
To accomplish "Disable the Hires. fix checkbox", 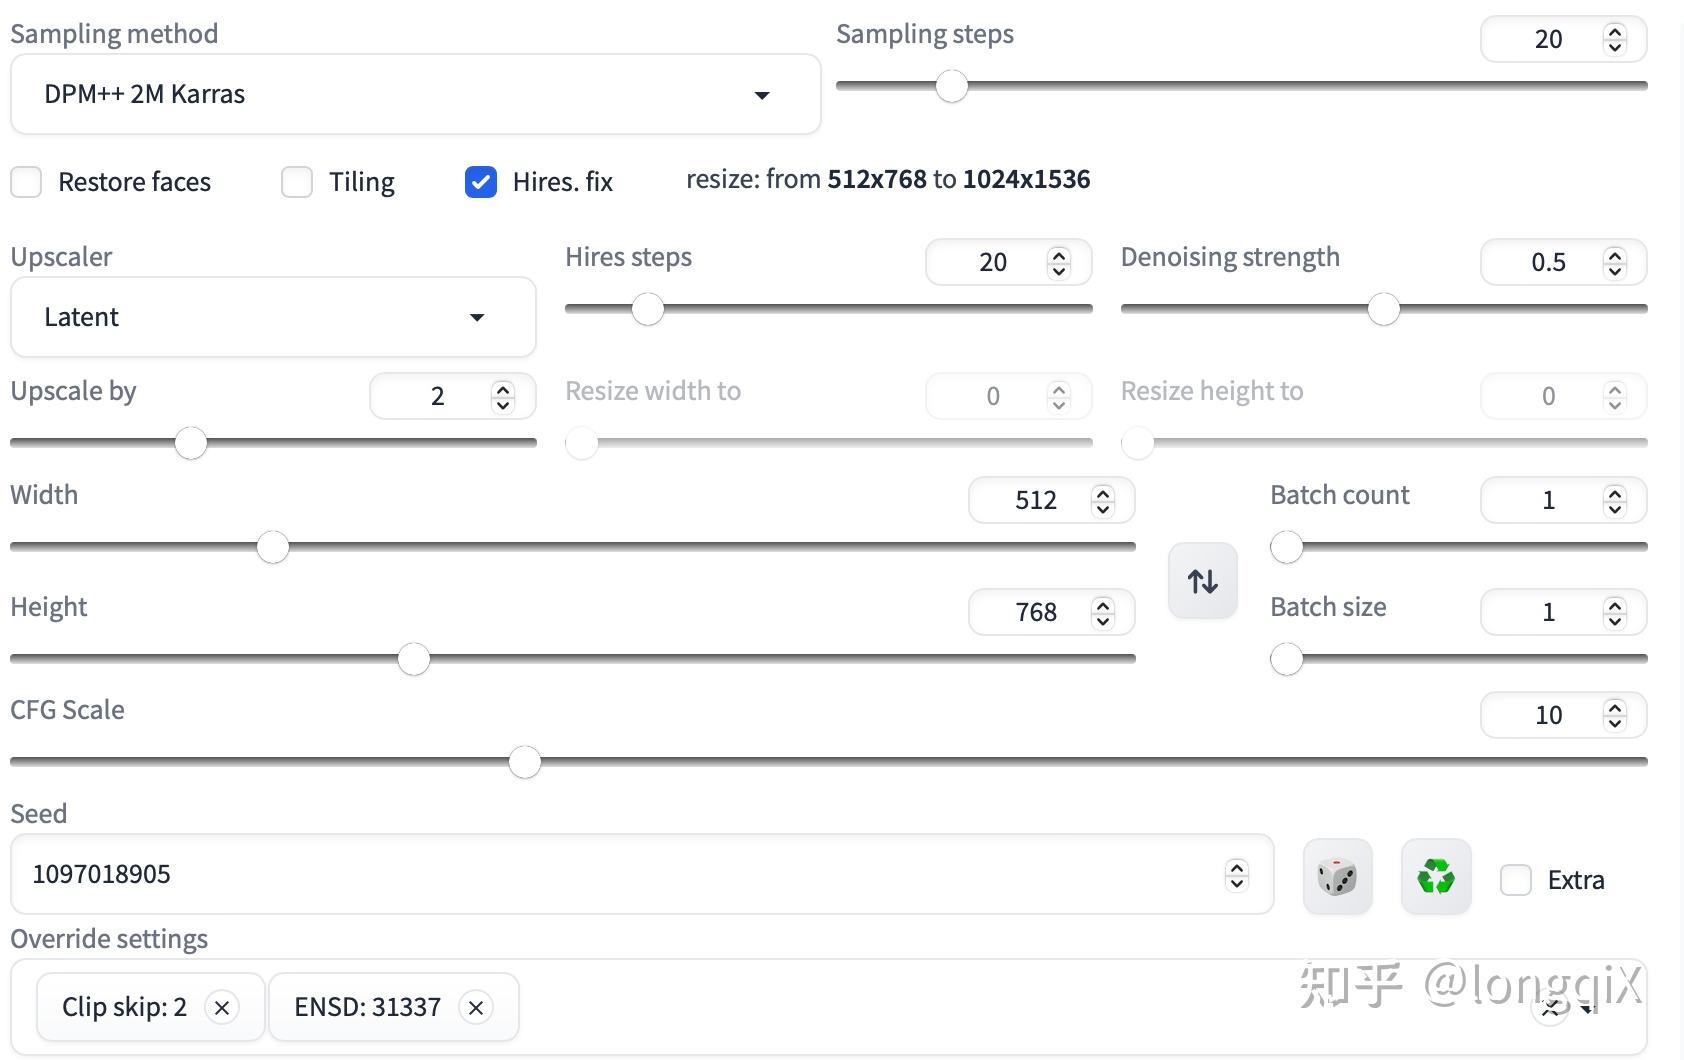I will click(481, 182).
